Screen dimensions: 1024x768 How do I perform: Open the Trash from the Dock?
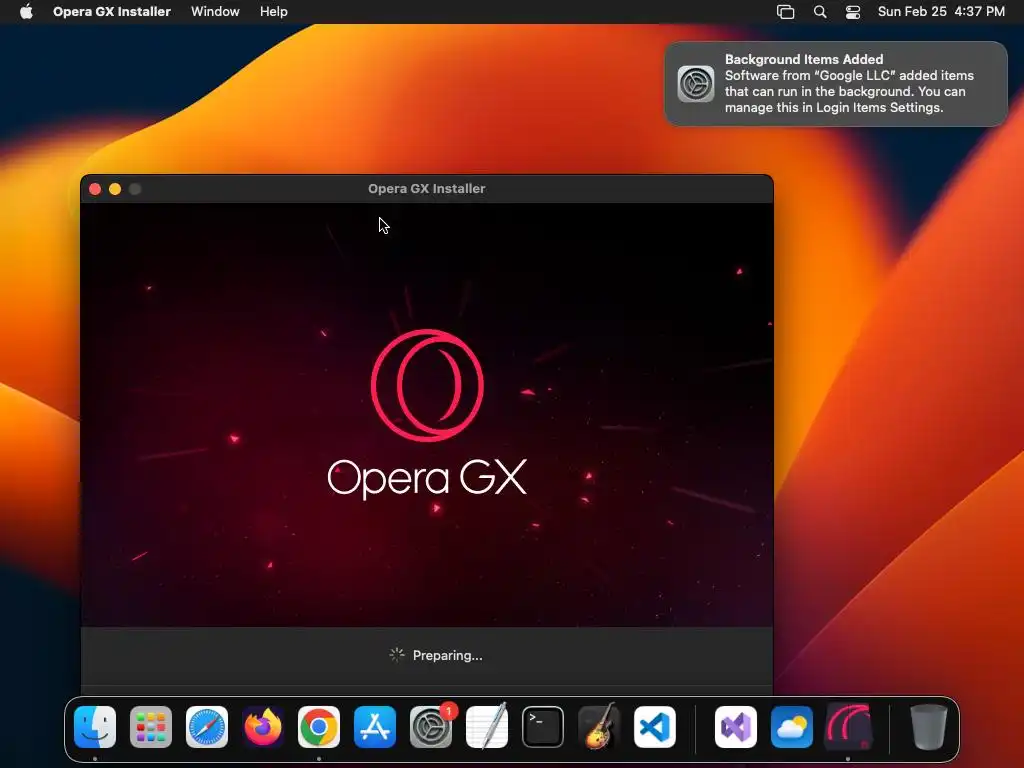(x=929, y=727)
